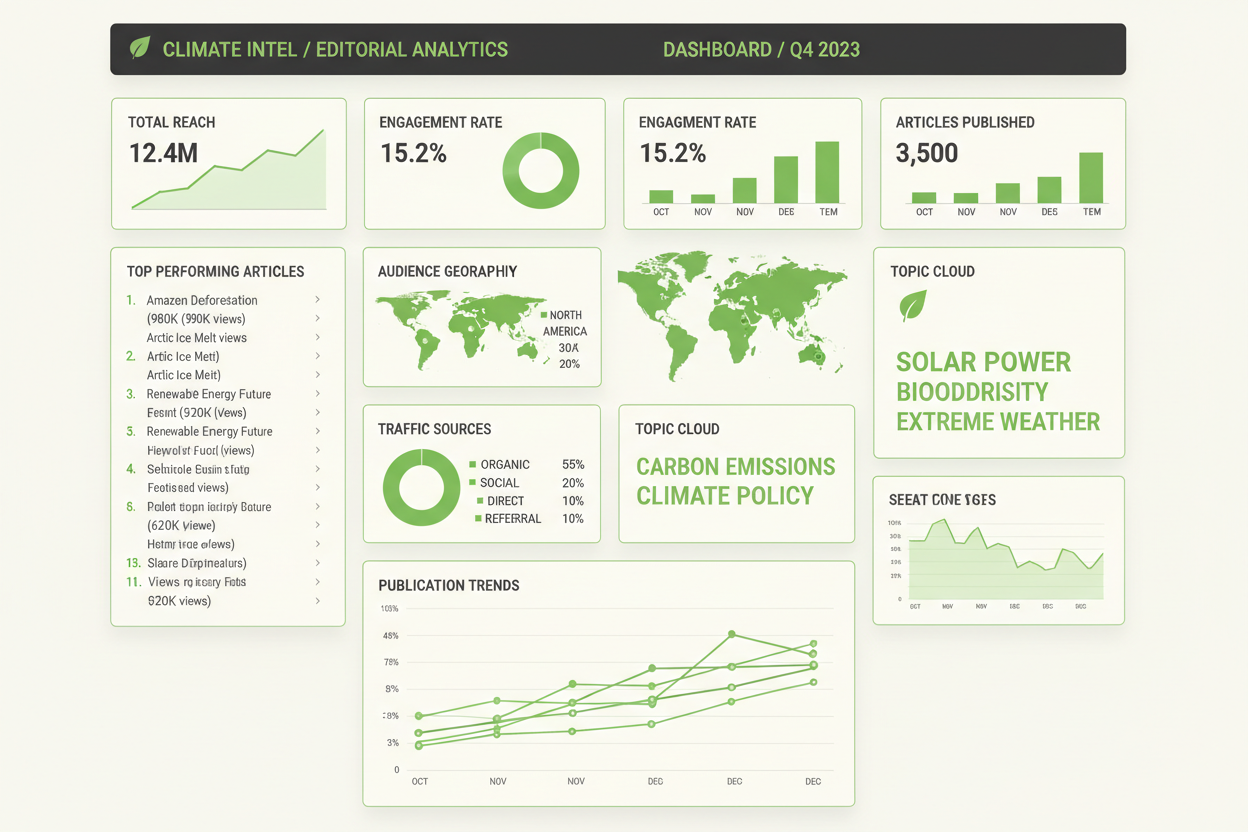Open the Amazen Deforestation article
1248x832 pixels.
pyautogui.click(x=202, y=300)
